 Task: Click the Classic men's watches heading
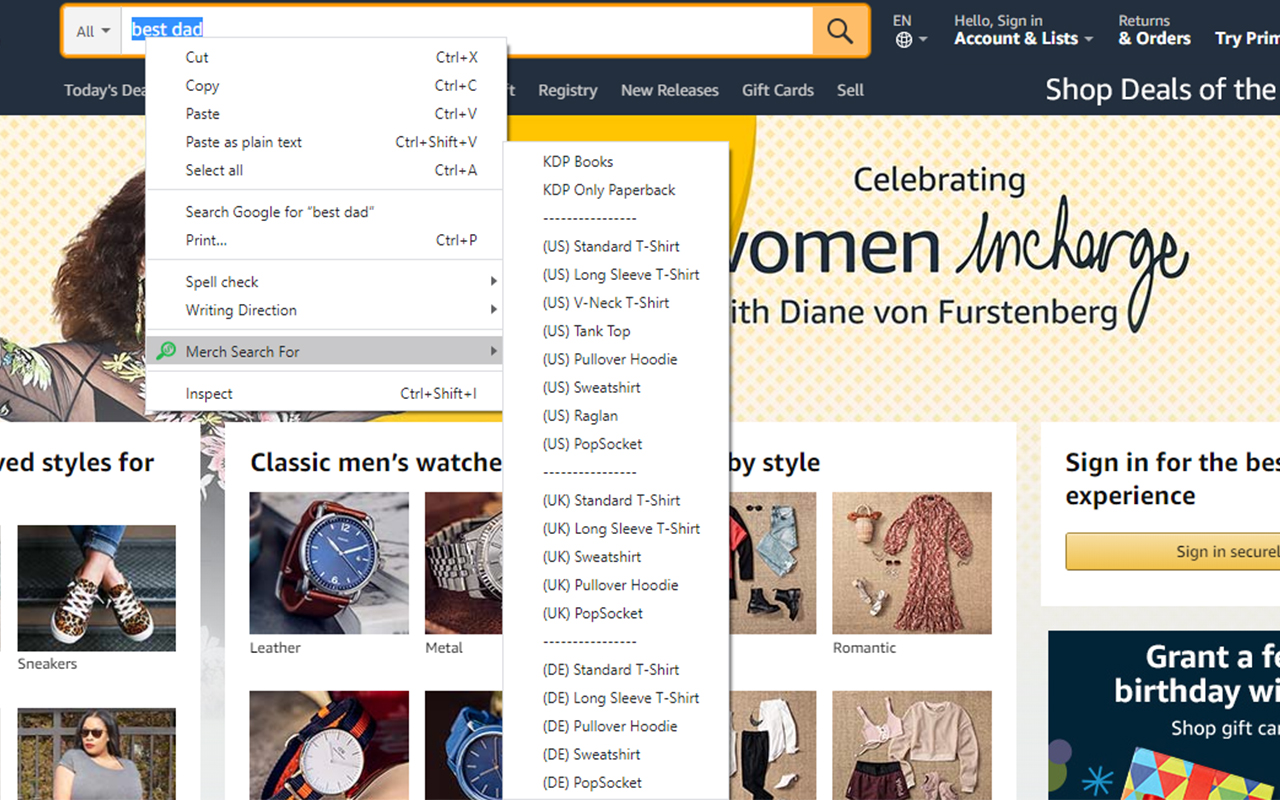coord(376,462)
